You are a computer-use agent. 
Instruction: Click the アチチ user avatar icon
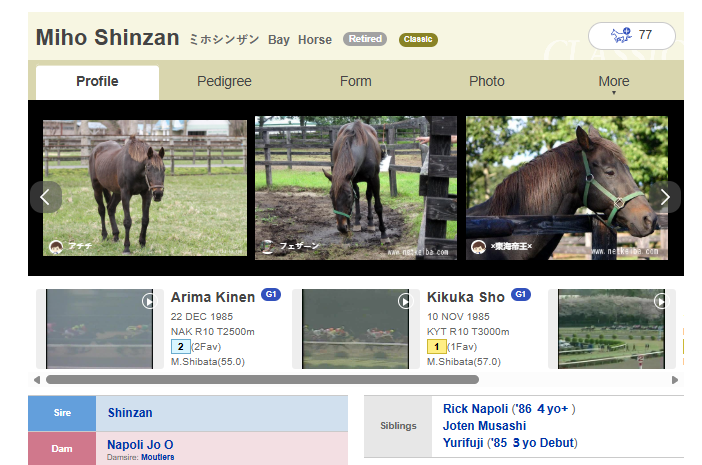56,247
